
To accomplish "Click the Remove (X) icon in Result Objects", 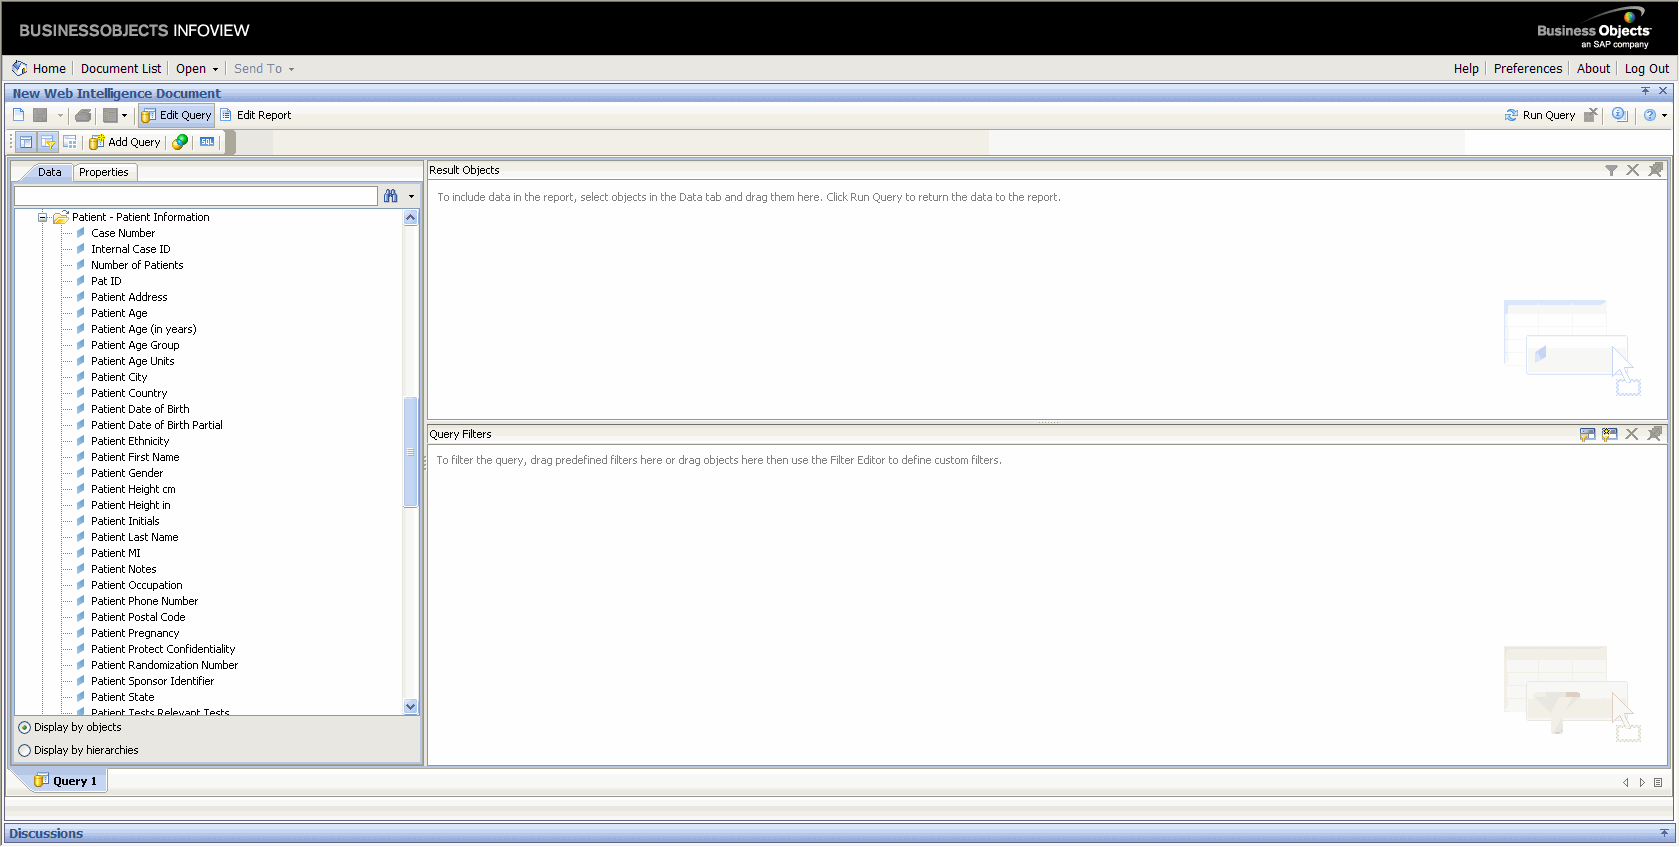I will pyautogui.click(x=1632, y=170).
